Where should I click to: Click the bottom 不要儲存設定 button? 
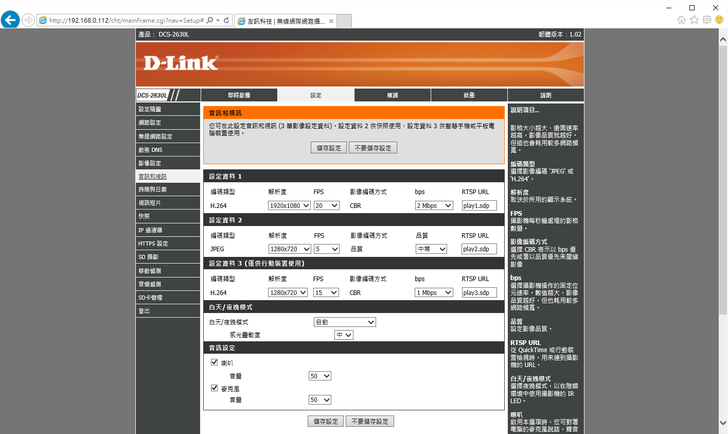[x=372, y=422]
